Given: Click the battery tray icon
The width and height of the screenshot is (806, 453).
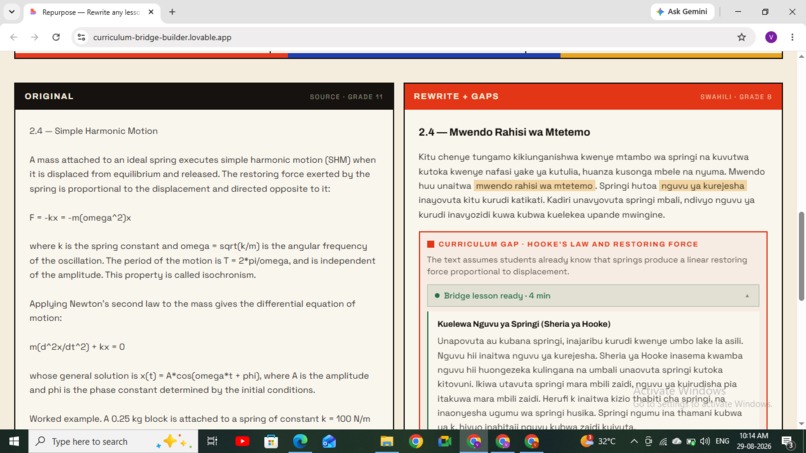Looking at the screenshot, I should (691, 441).
